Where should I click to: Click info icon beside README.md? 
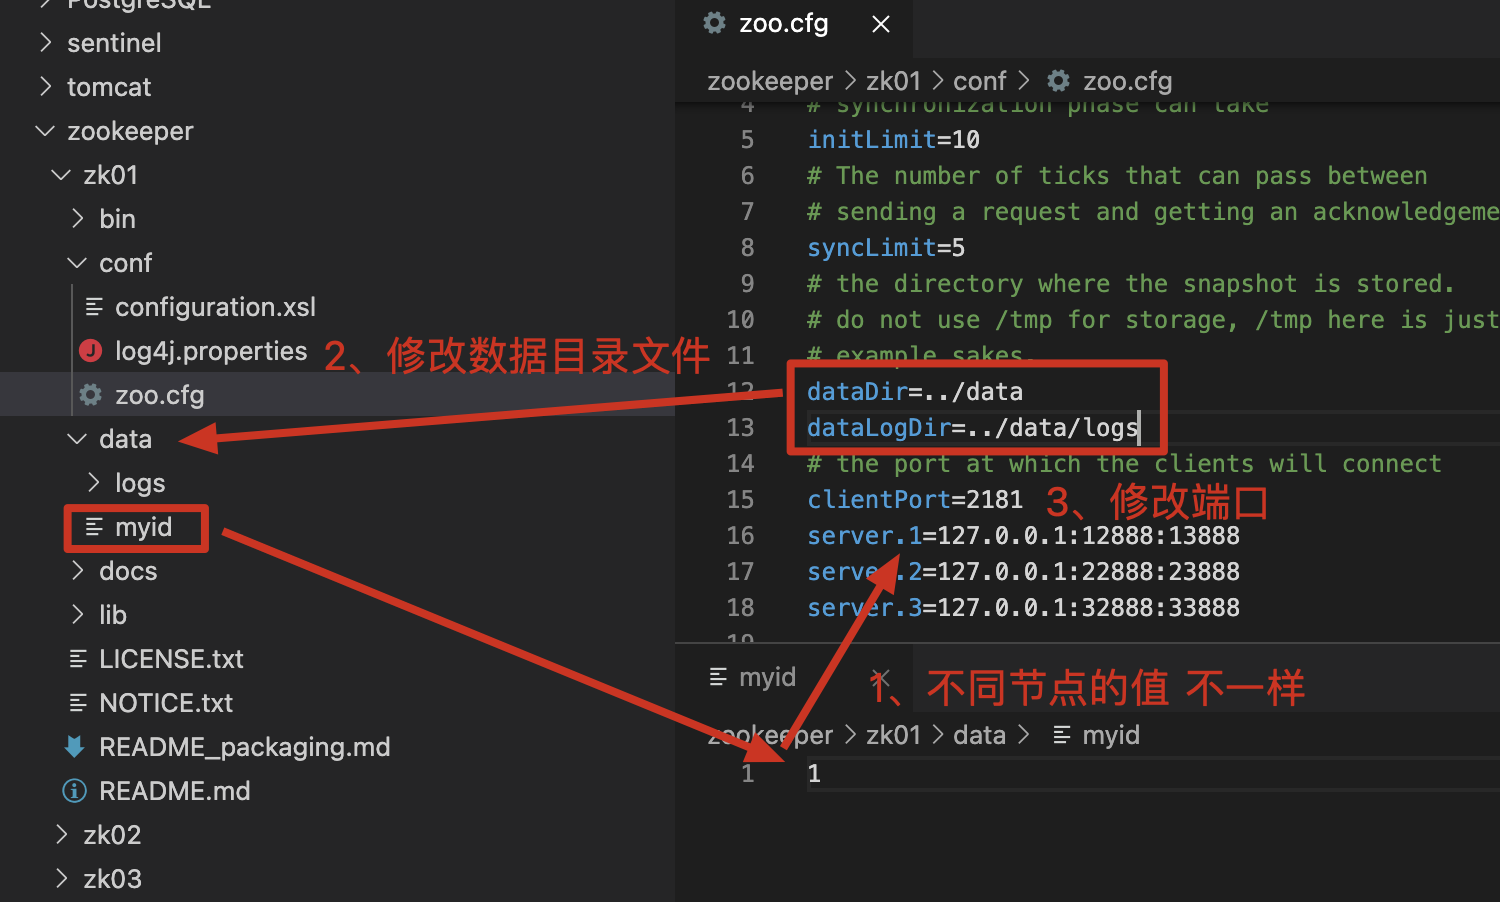(74, 790)
